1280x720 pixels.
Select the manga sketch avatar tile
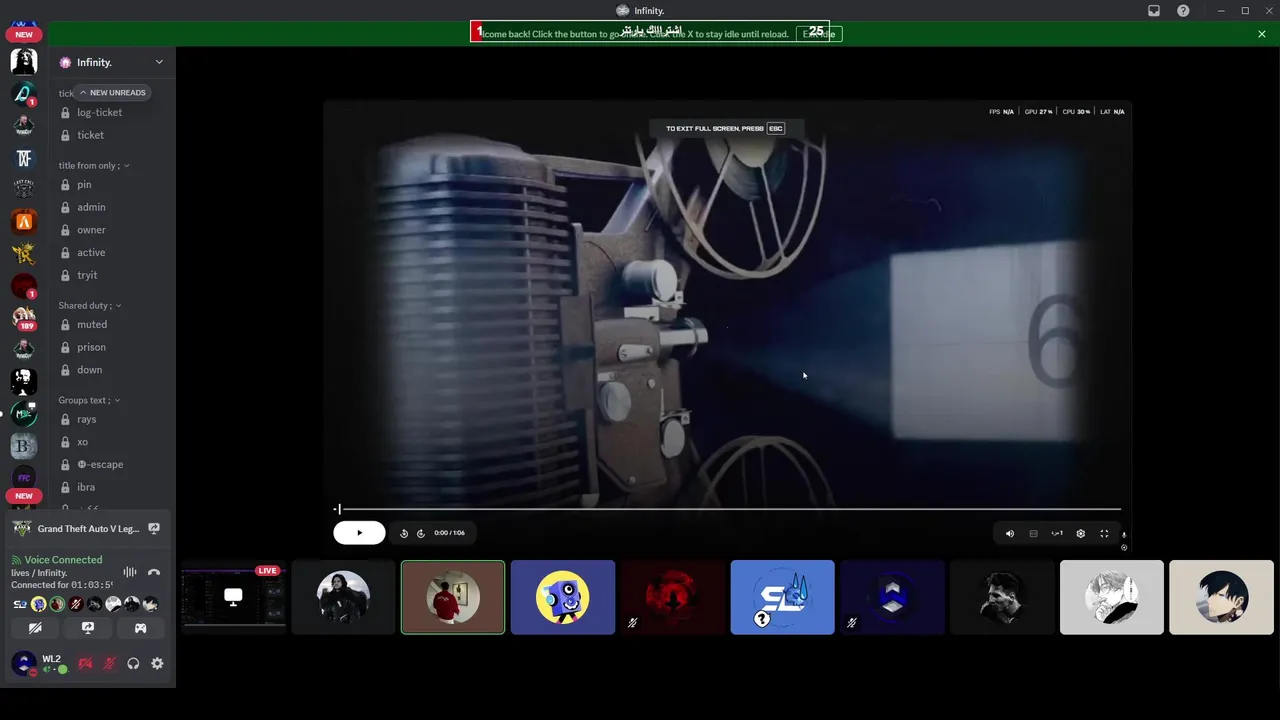tap(1112, 597)
